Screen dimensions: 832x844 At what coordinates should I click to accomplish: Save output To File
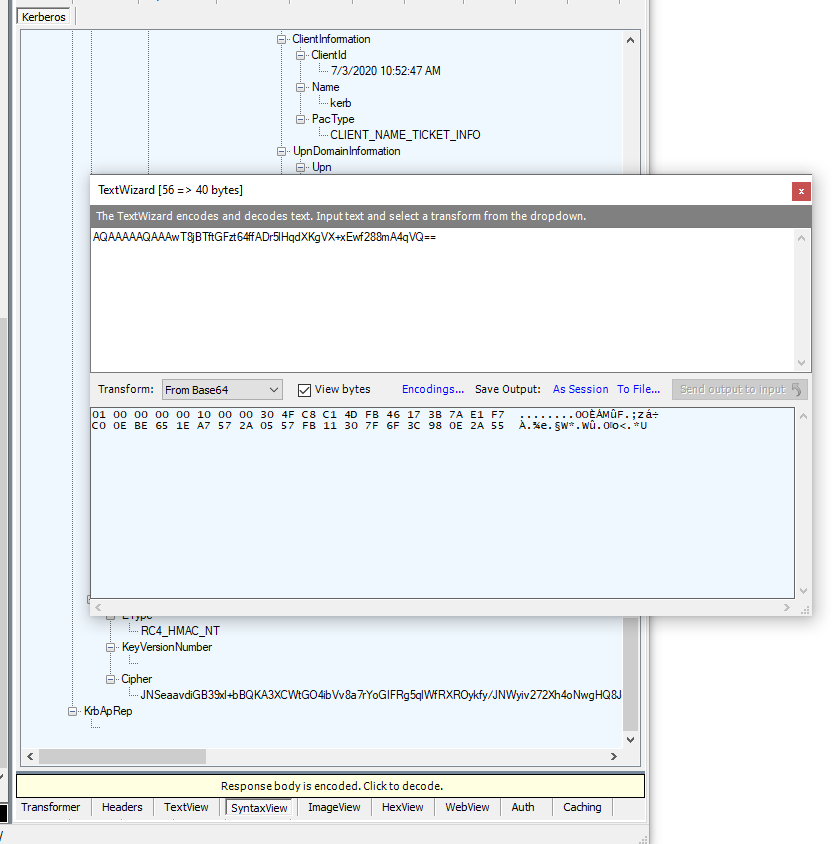point(638,390)
